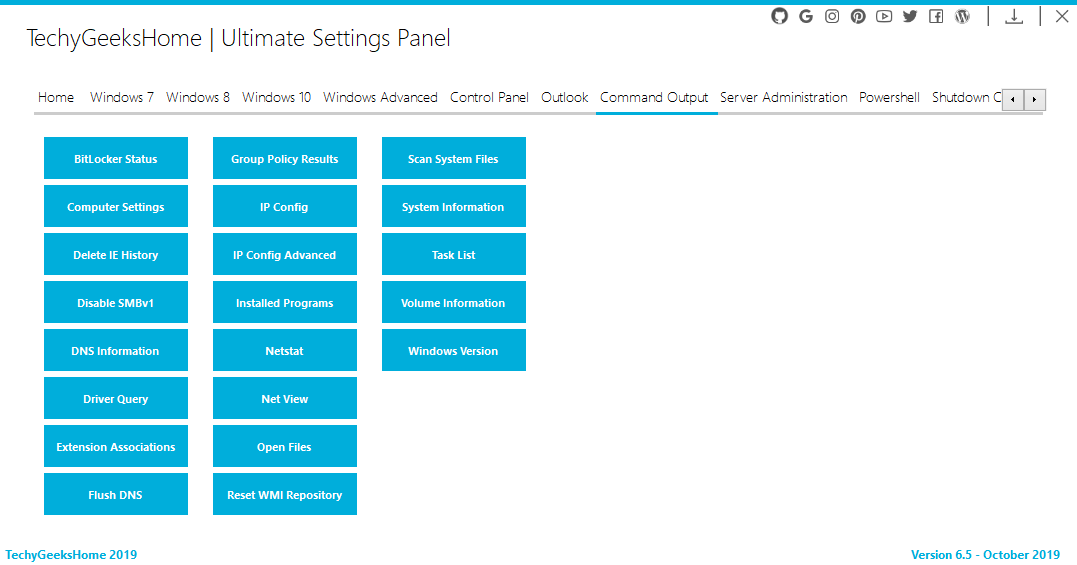Viewport: 1077px width, 565px height.
Task: Open the YouTube icon link
Action: 884,16
